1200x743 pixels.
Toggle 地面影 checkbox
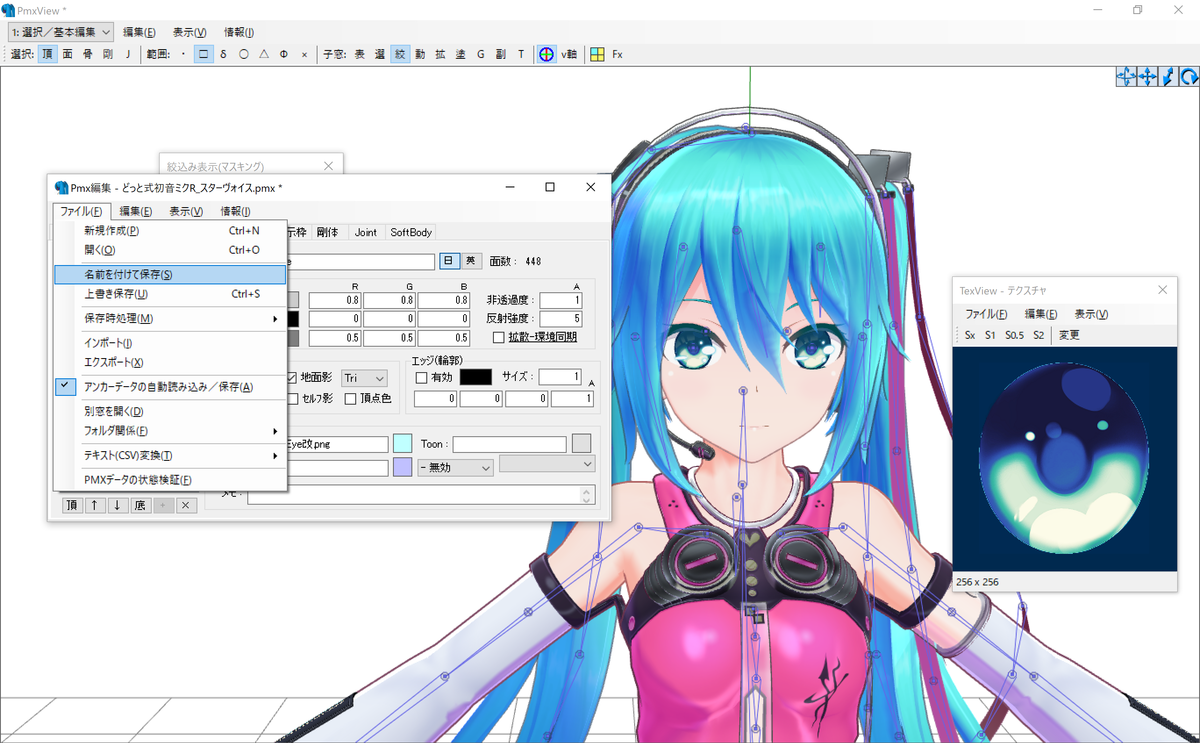coord(310,378)
